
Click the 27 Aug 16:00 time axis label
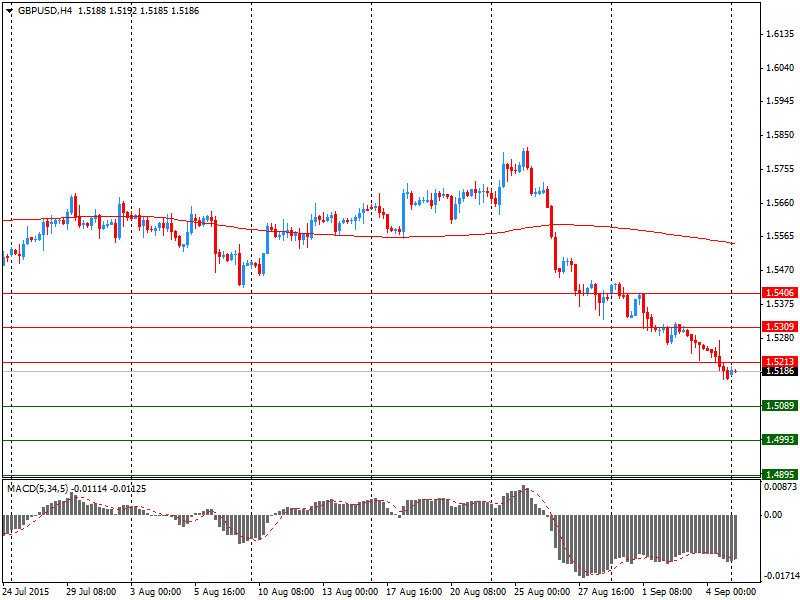pyautogui.click(x=606, y=592)
